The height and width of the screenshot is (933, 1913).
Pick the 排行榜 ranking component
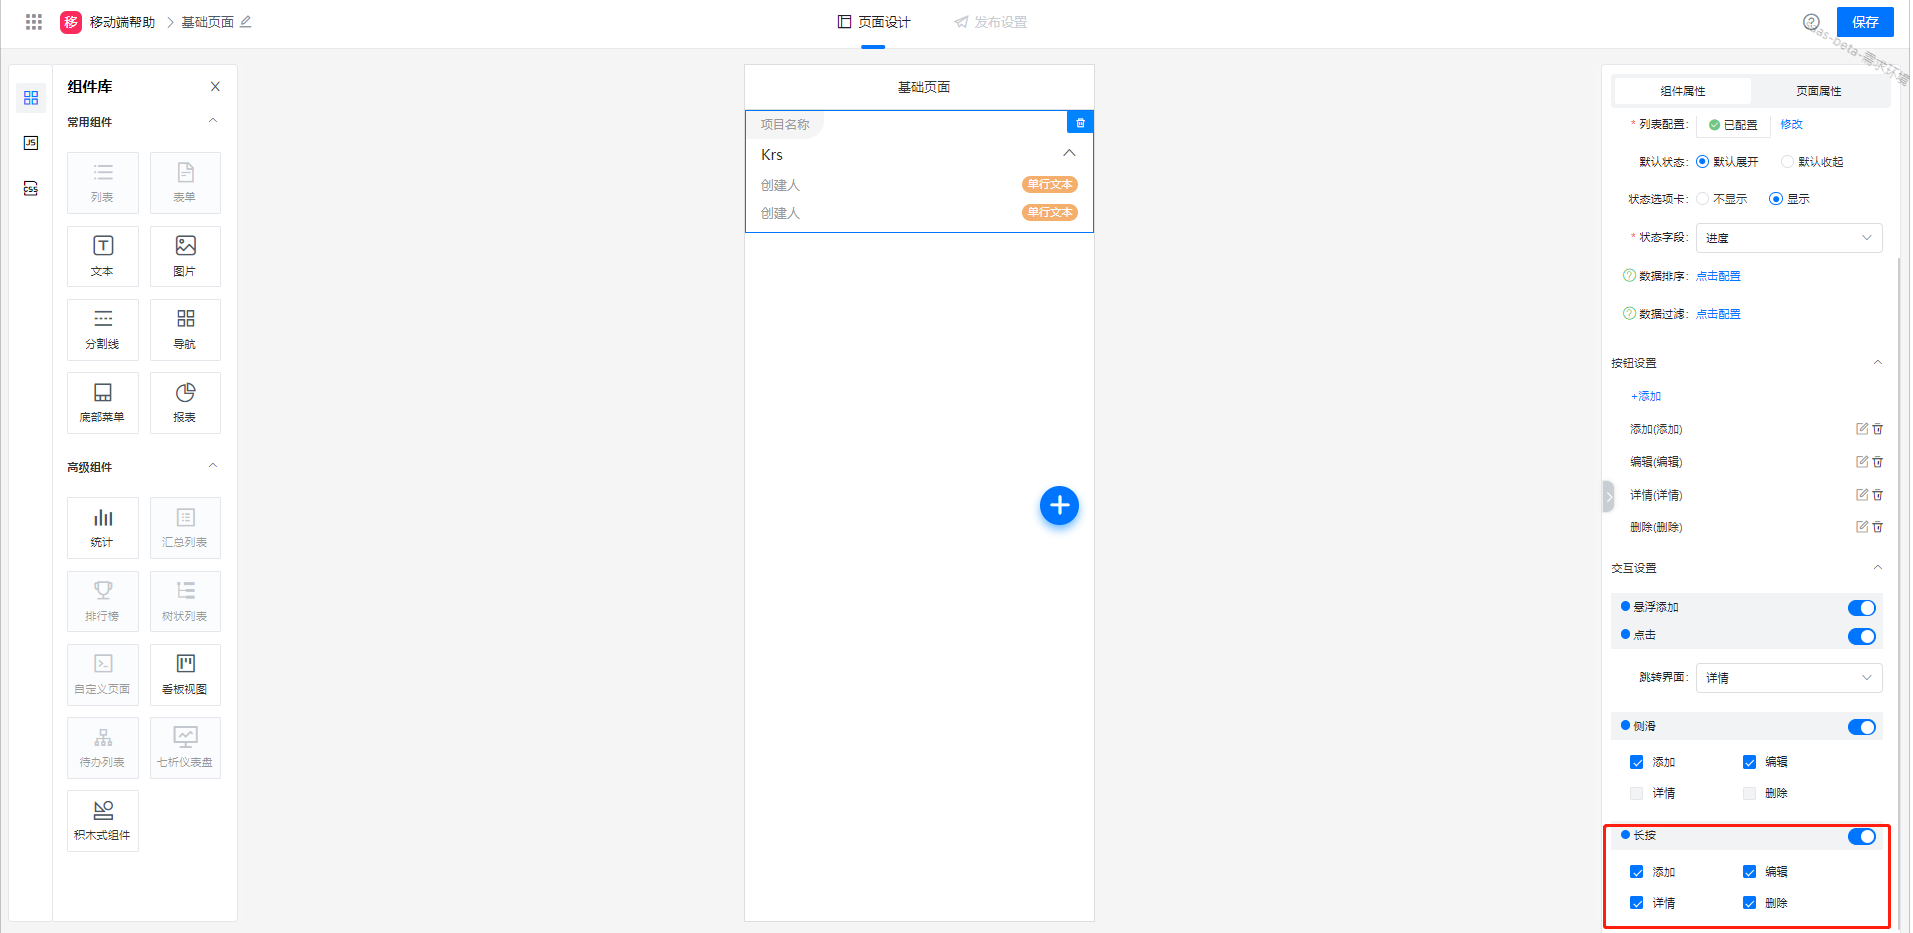click(x=103, y=601)
